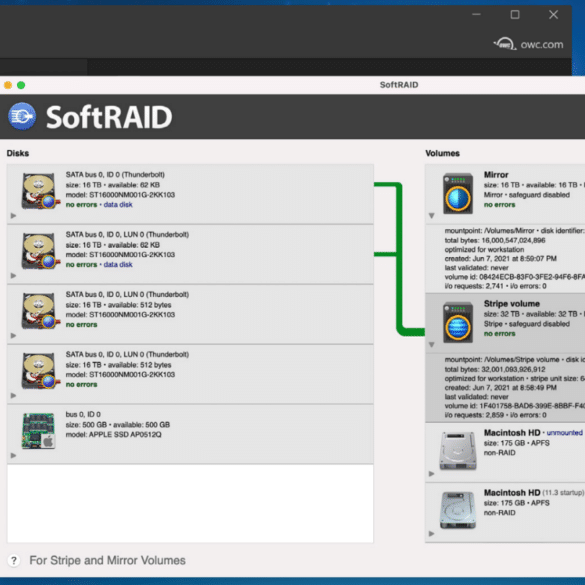Click the 'bus 0, ID 0' Apple SSD title
The height and width of the screenshot is (585, 585).
[x=83, y=414]
